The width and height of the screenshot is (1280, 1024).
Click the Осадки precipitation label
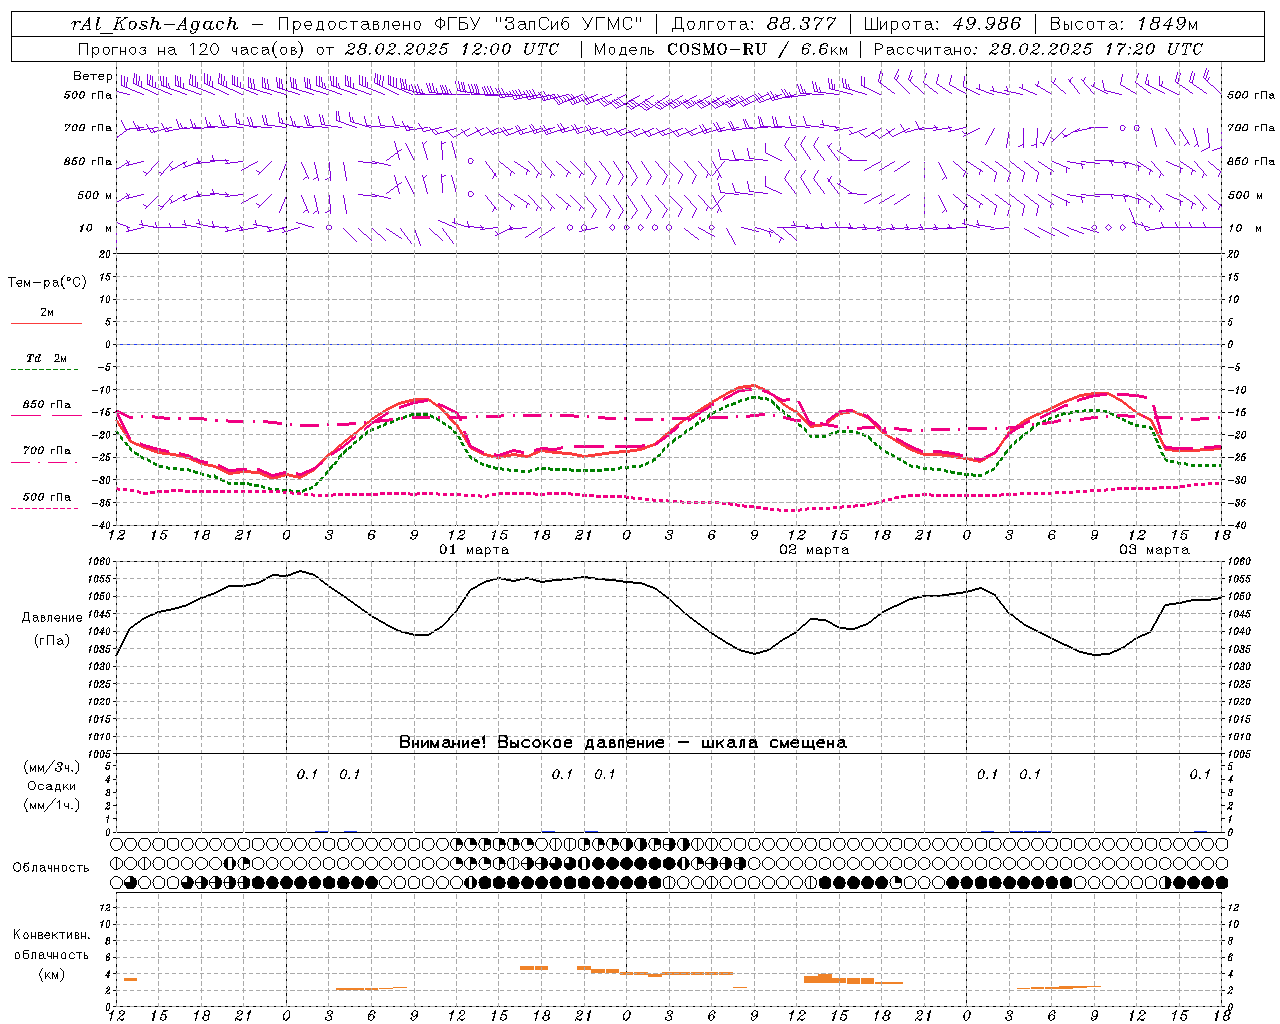tap(52, 786)
